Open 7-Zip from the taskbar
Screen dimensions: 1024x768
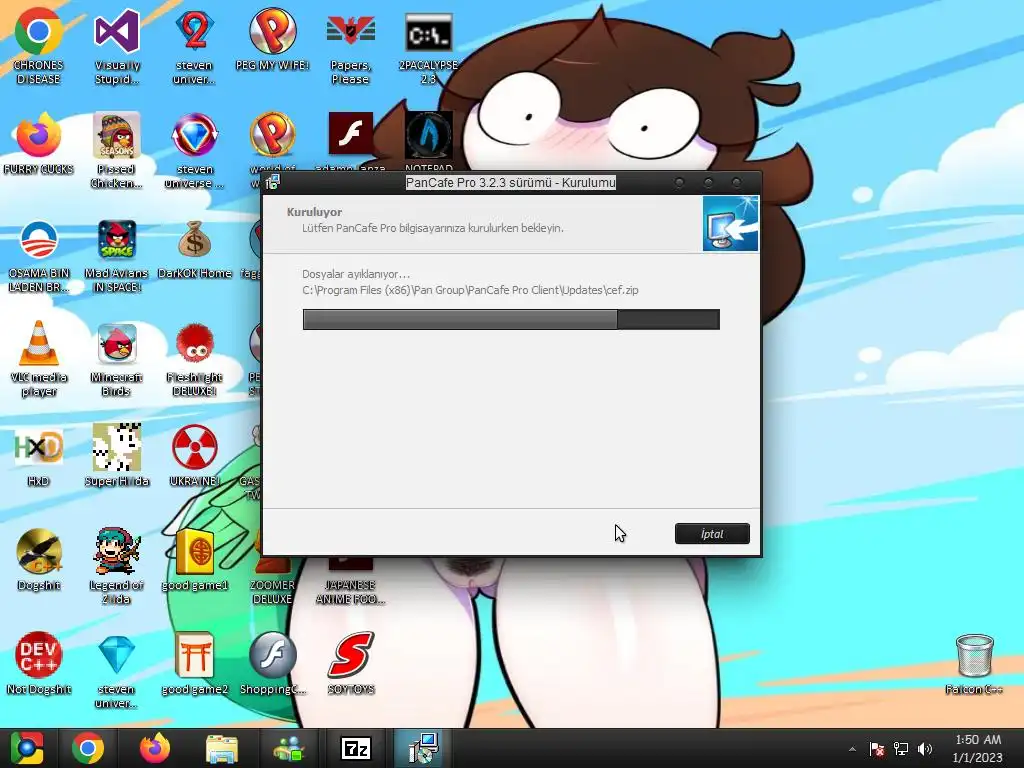(356, 748)
